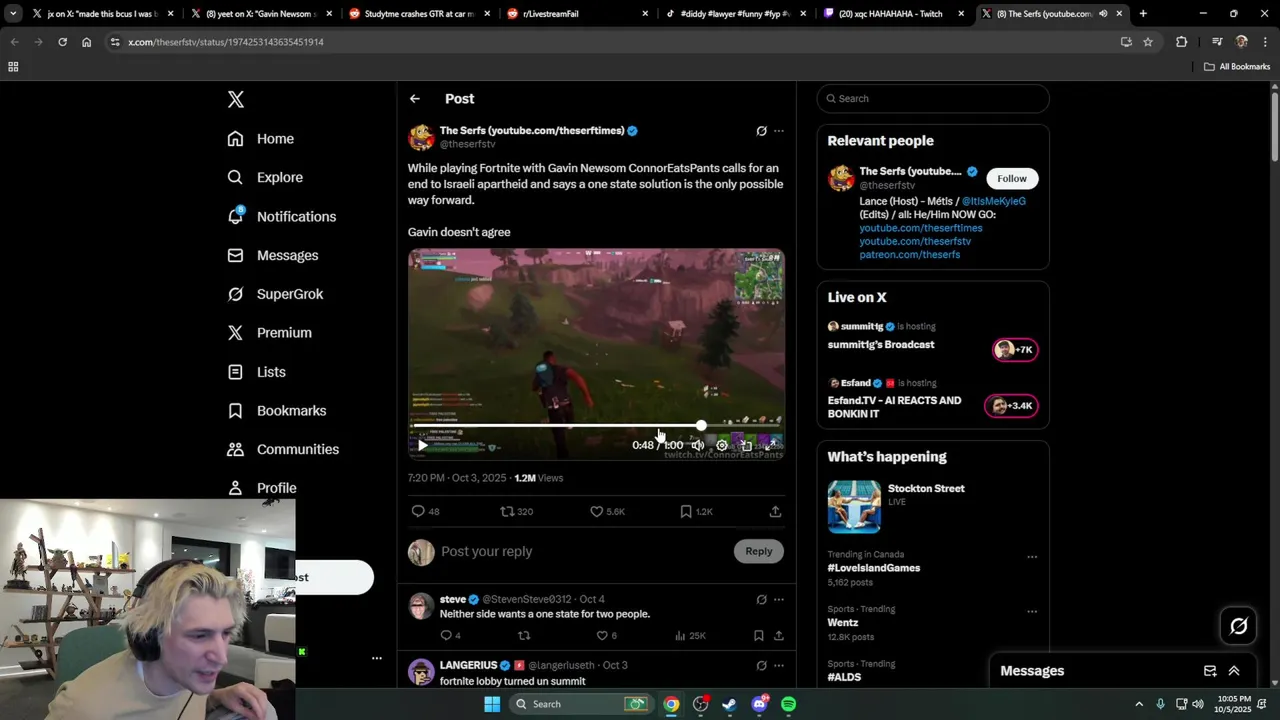Follow The Serfs account
Screen dimensions: 1280x720
pos(1011,178)
